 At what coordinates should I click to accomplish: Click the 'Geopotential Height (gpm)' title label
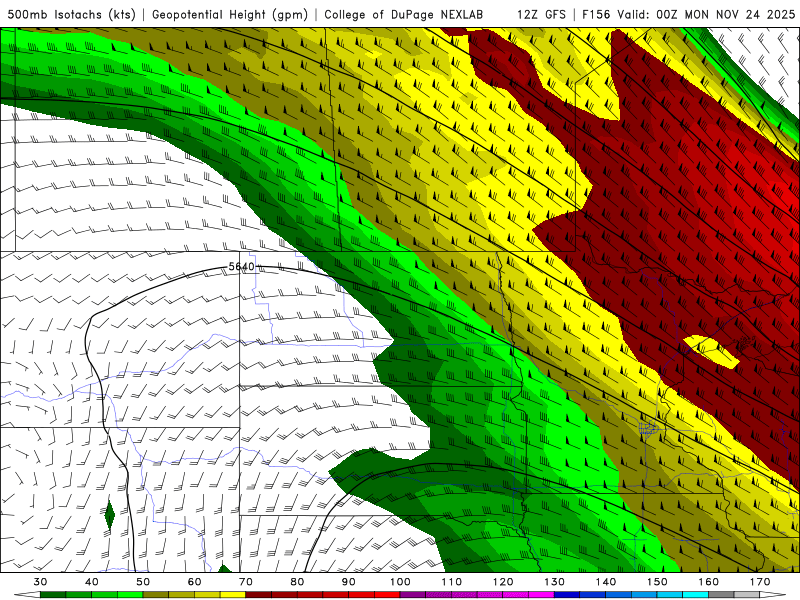point(230,14)
